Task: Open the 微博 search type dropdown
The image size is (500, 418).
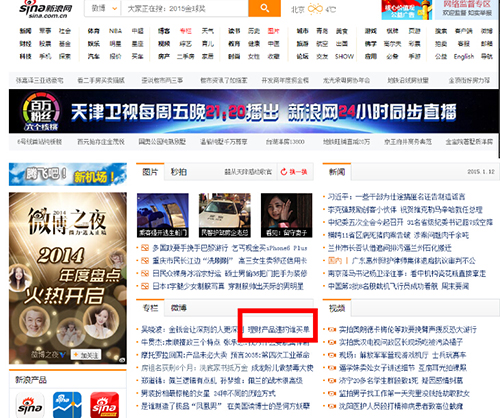Action: pyautogui.click(x=103, y=8)
